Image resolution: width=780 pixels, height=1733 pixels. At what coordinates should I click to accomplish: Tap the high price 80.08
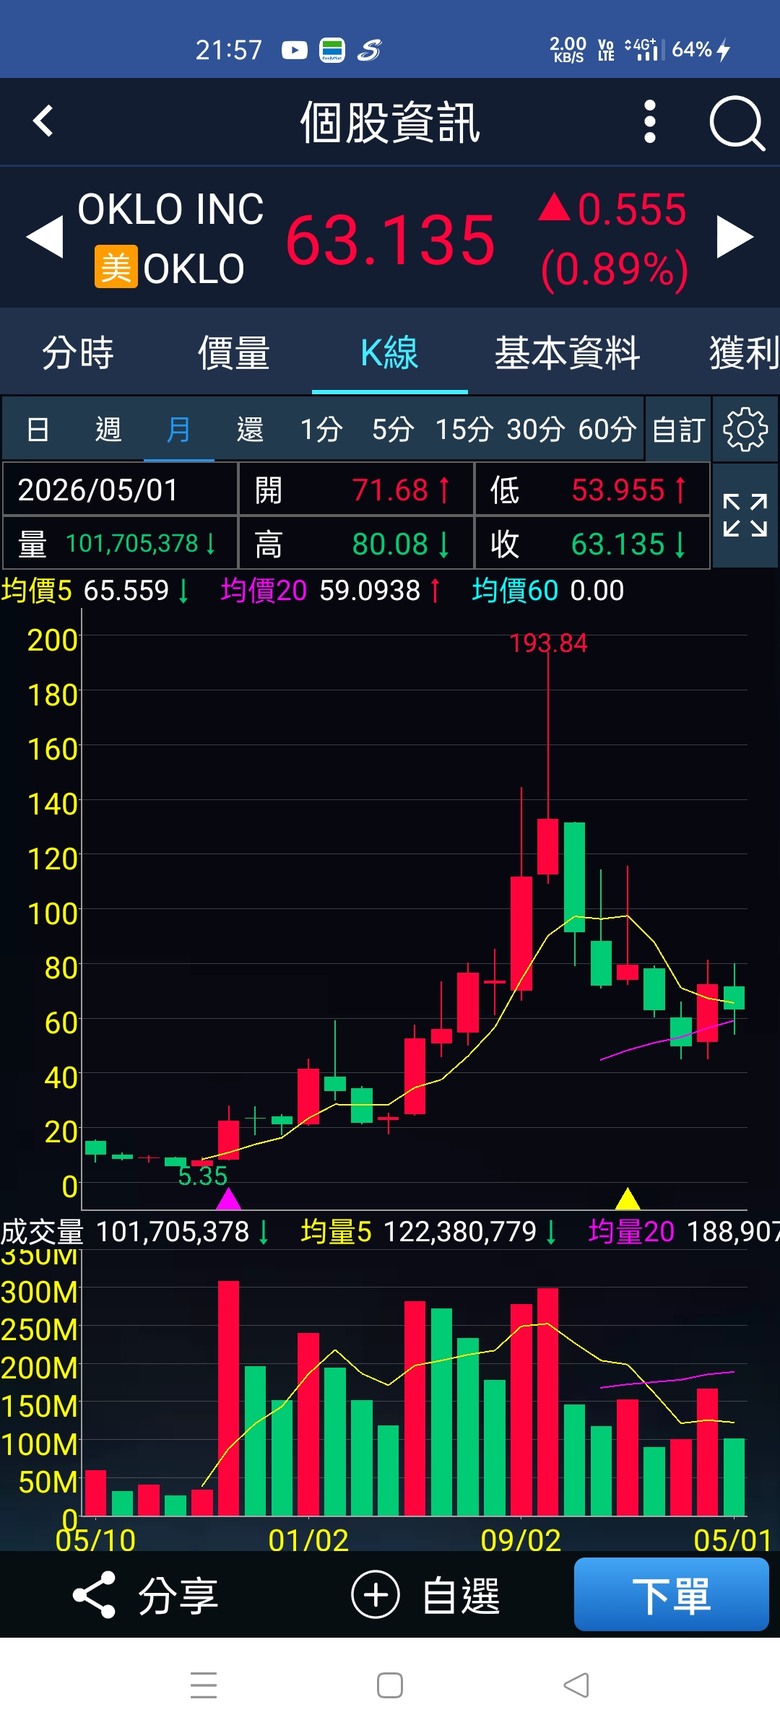390,544
